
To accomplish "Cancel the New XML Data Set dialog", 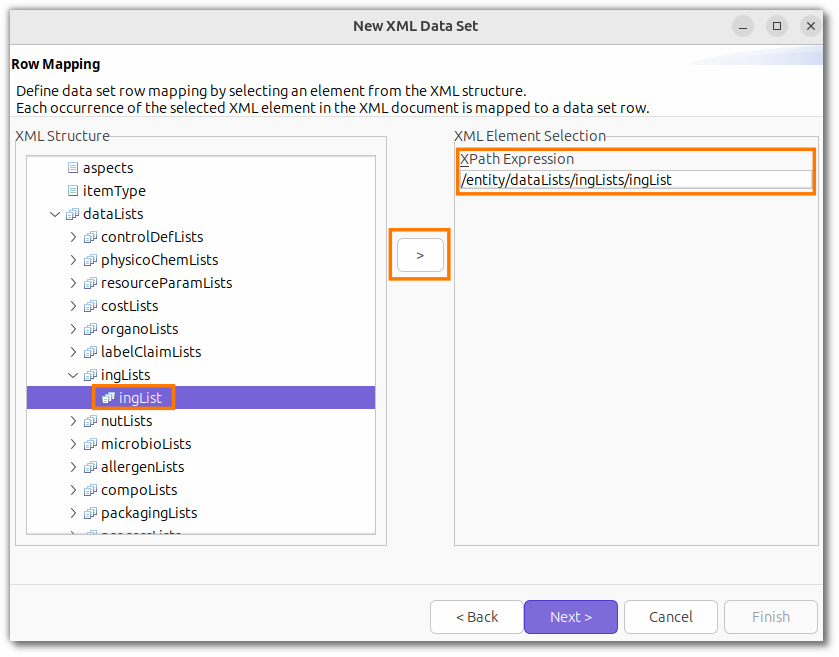I will (670, 617).
